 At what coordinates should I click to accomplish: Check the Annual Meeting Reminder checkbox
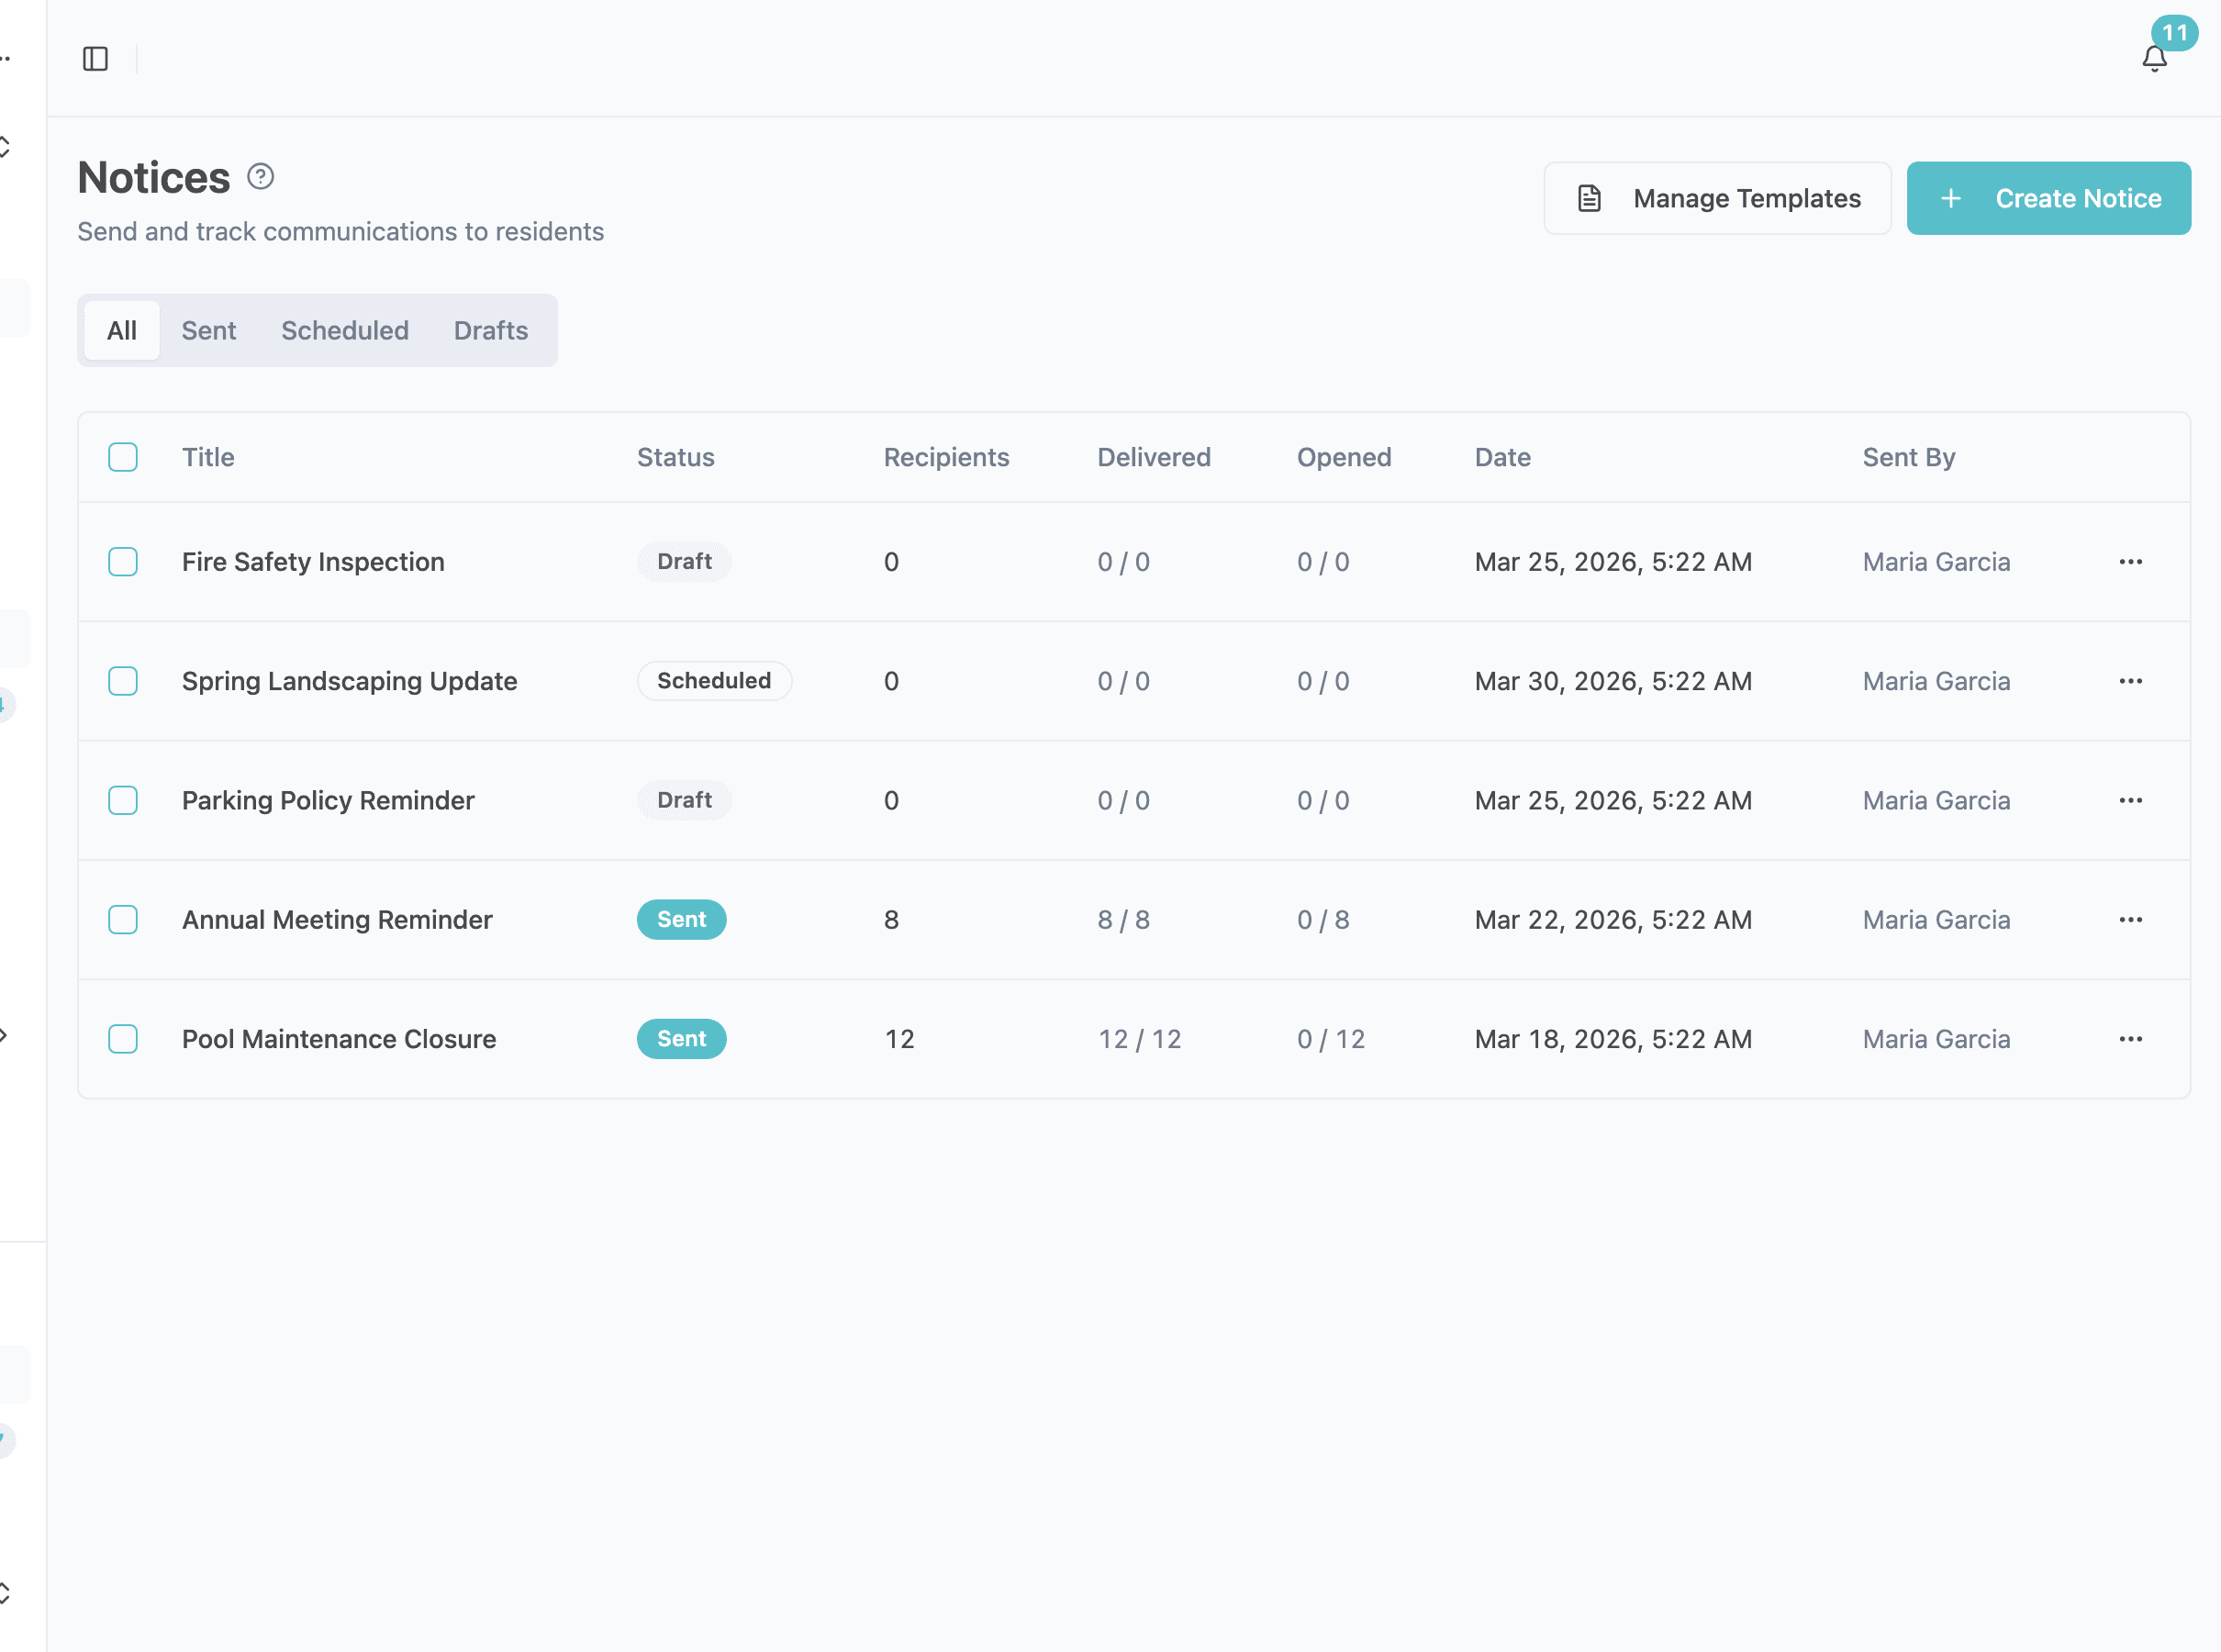(x=123, y=920)
